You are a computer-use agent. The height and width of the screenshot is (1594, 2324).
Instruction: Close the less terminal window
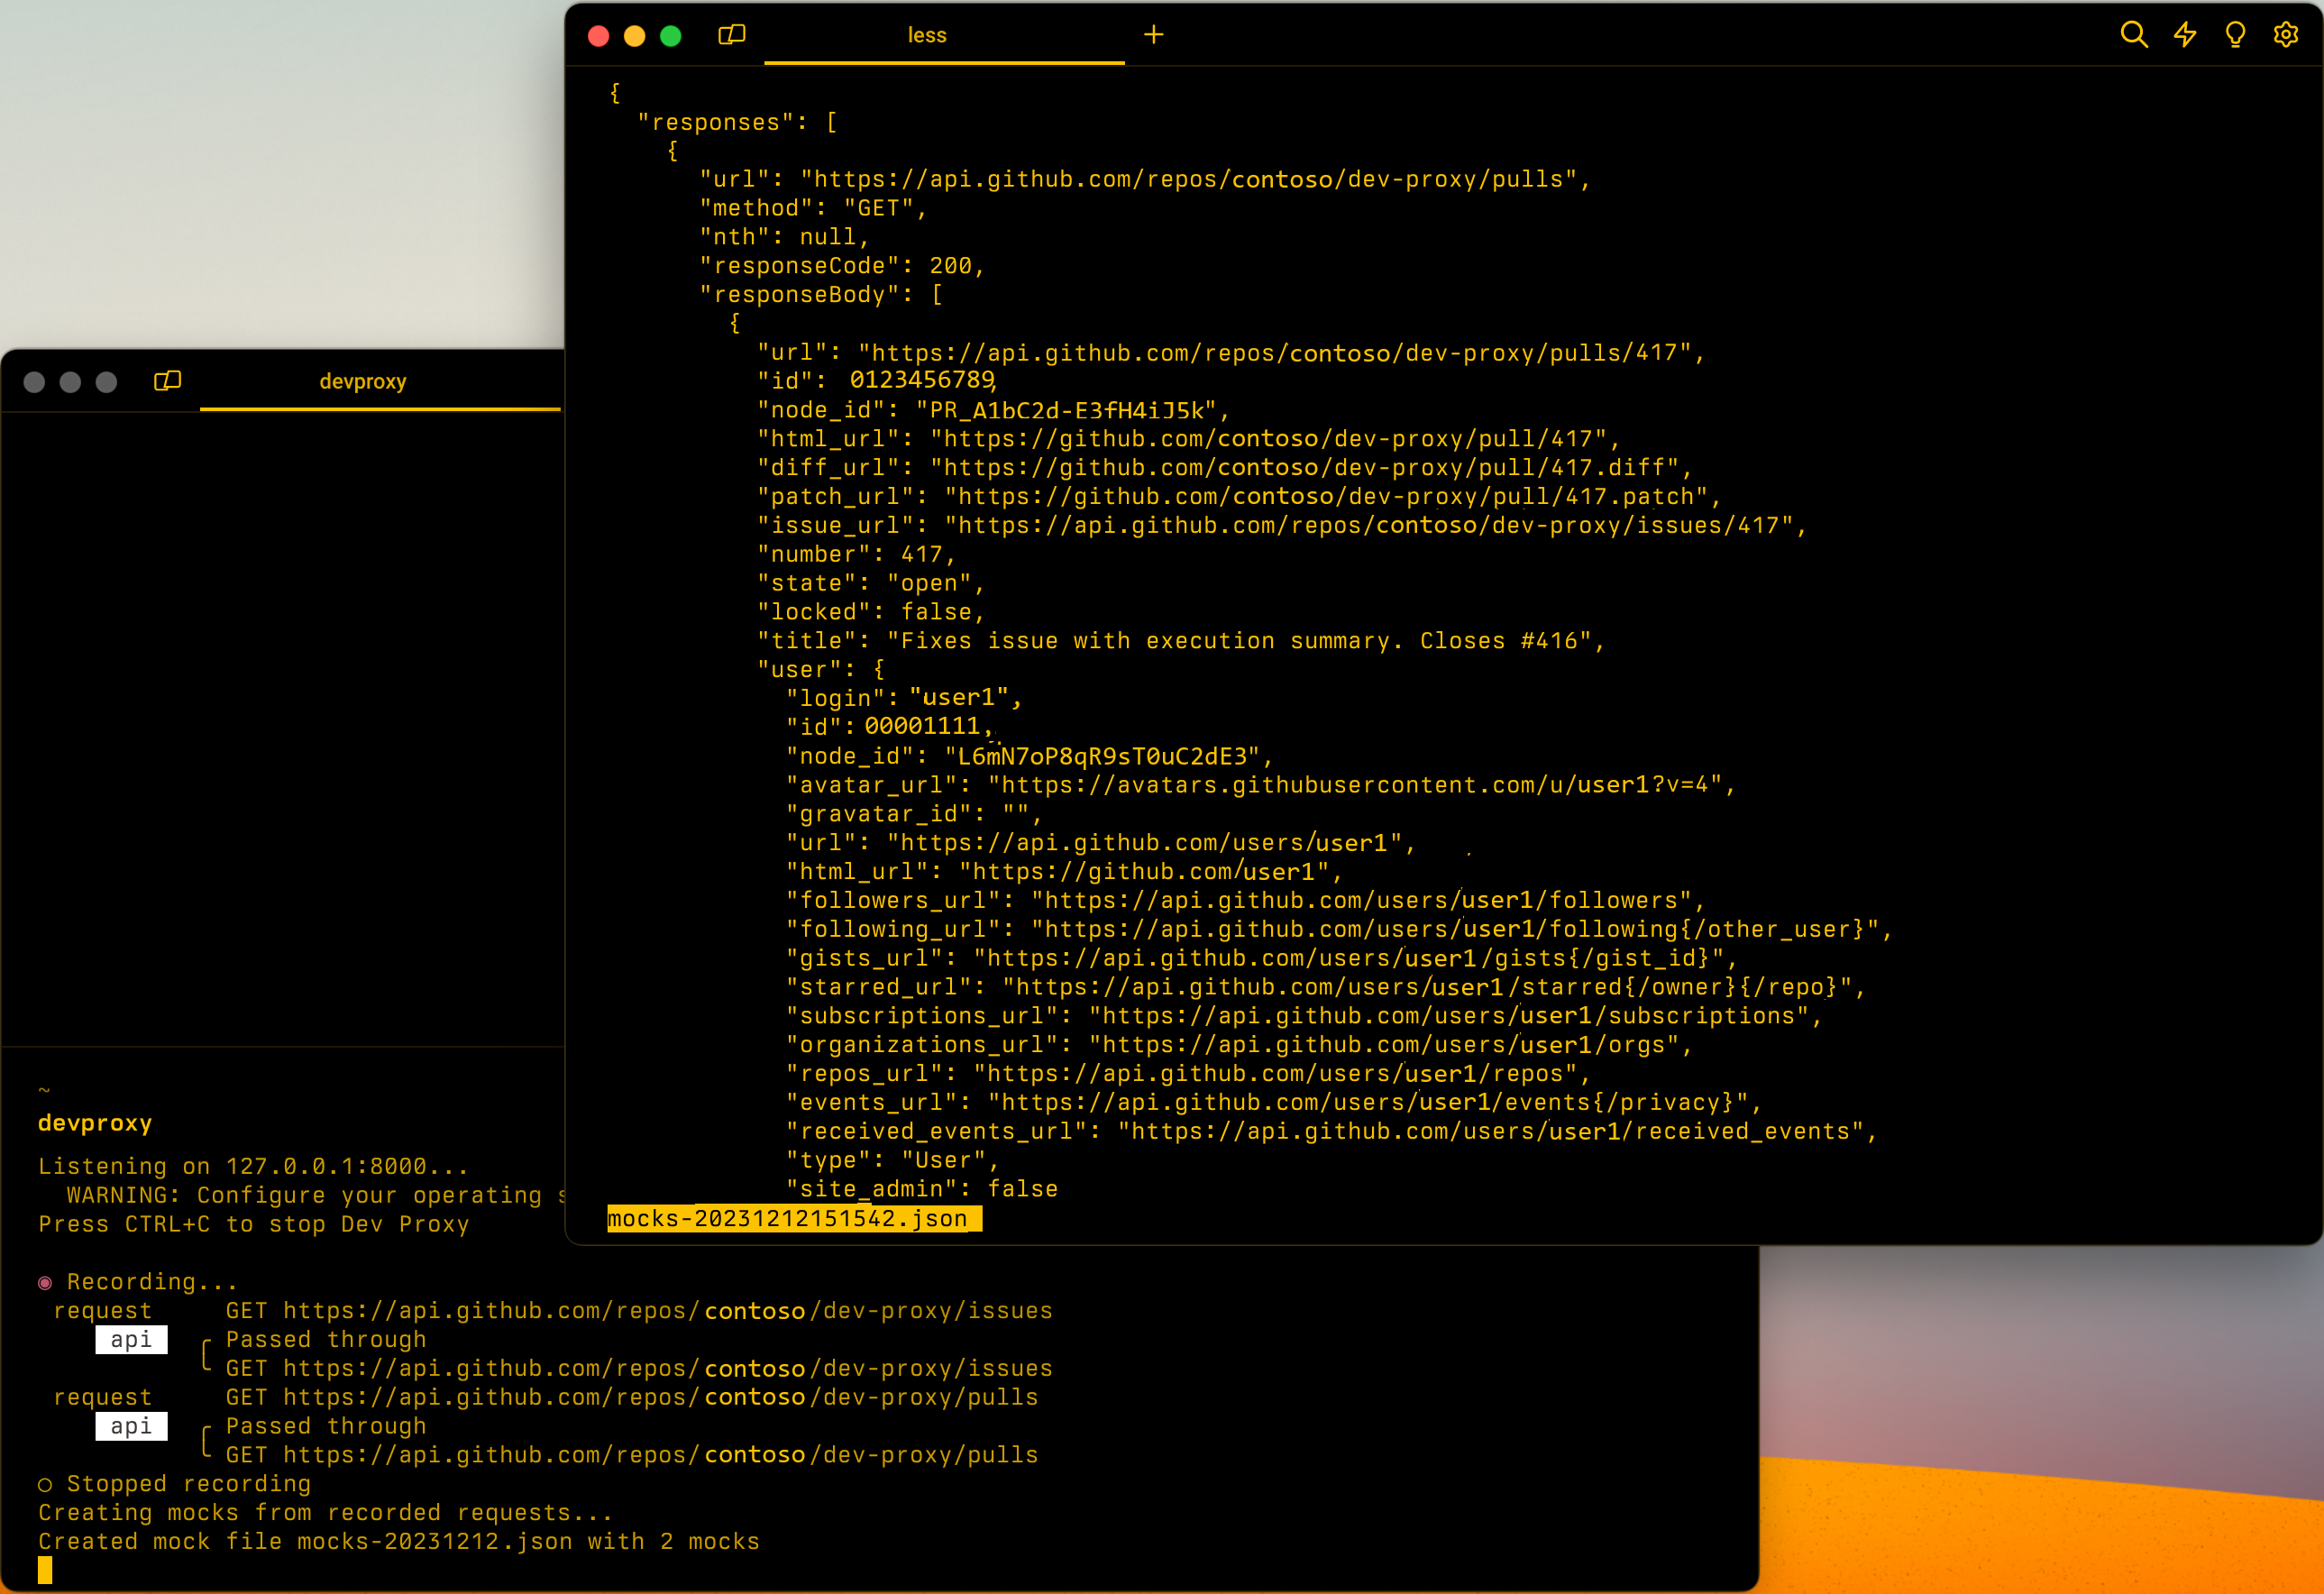(598, 36)
